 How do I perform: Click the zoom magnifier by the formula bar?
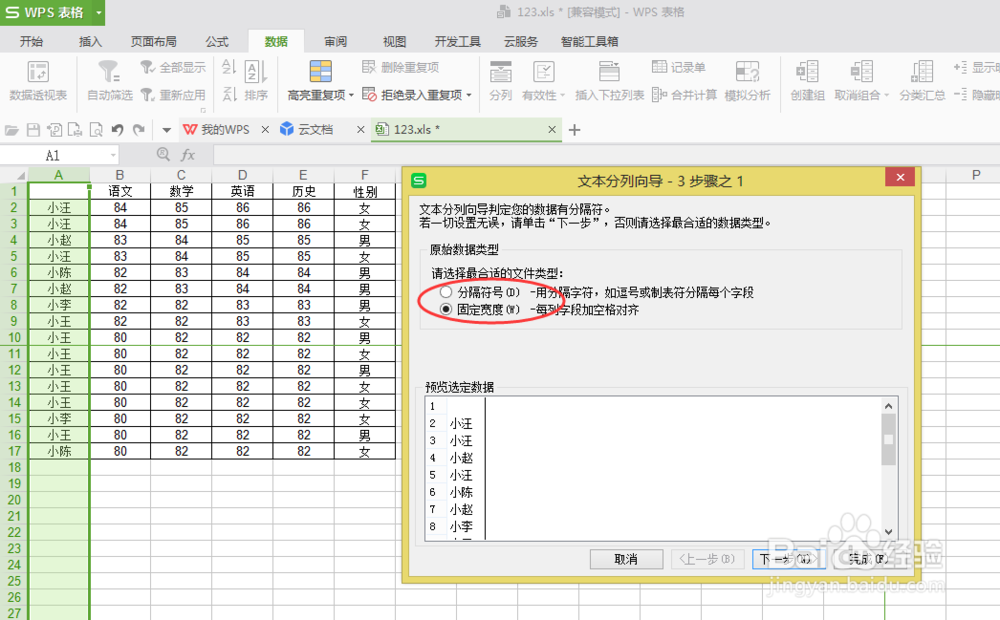pos(163,154)
